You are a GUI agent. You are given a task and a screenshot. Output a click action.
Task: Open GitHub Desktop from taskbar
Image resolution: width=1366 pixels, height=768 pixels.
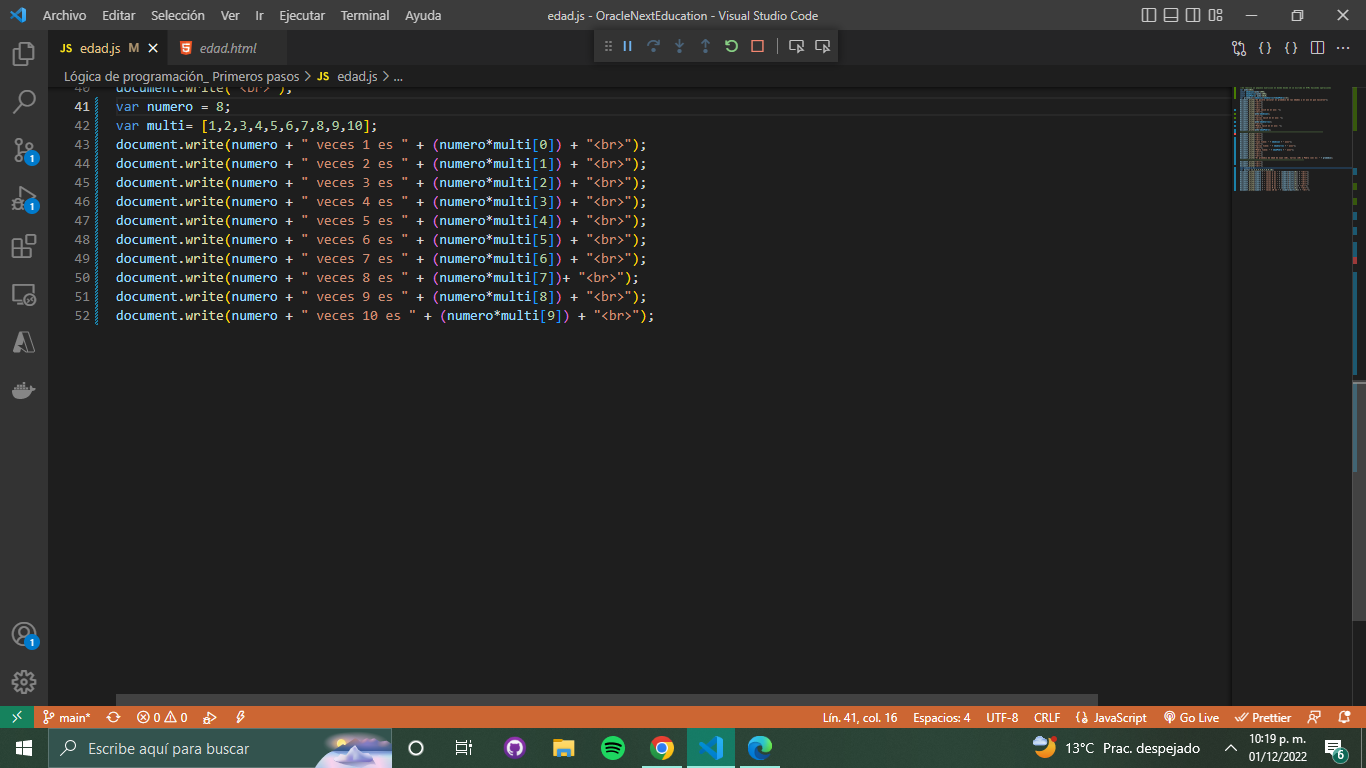514,748
